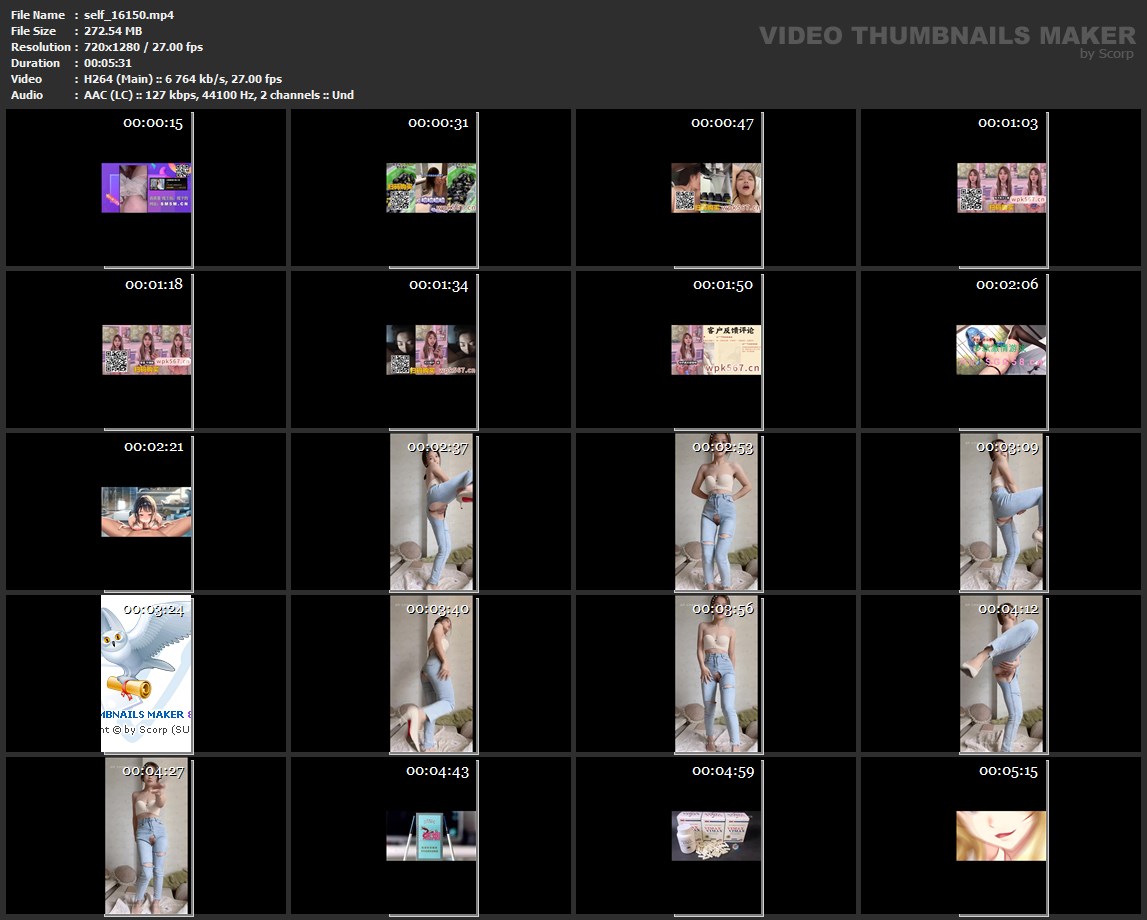Click the VIDEO THUMBNAILS MAKER watermark title
The width and height of the screenshot is (1147, 920).
(x=946, y=36)
